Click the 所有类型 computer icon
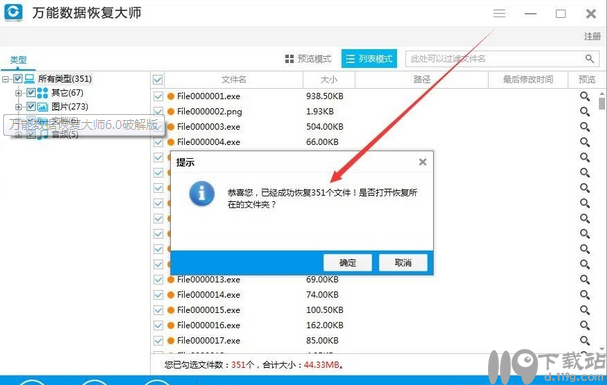The height and width of the screenshot is (385, 607). 29,79
